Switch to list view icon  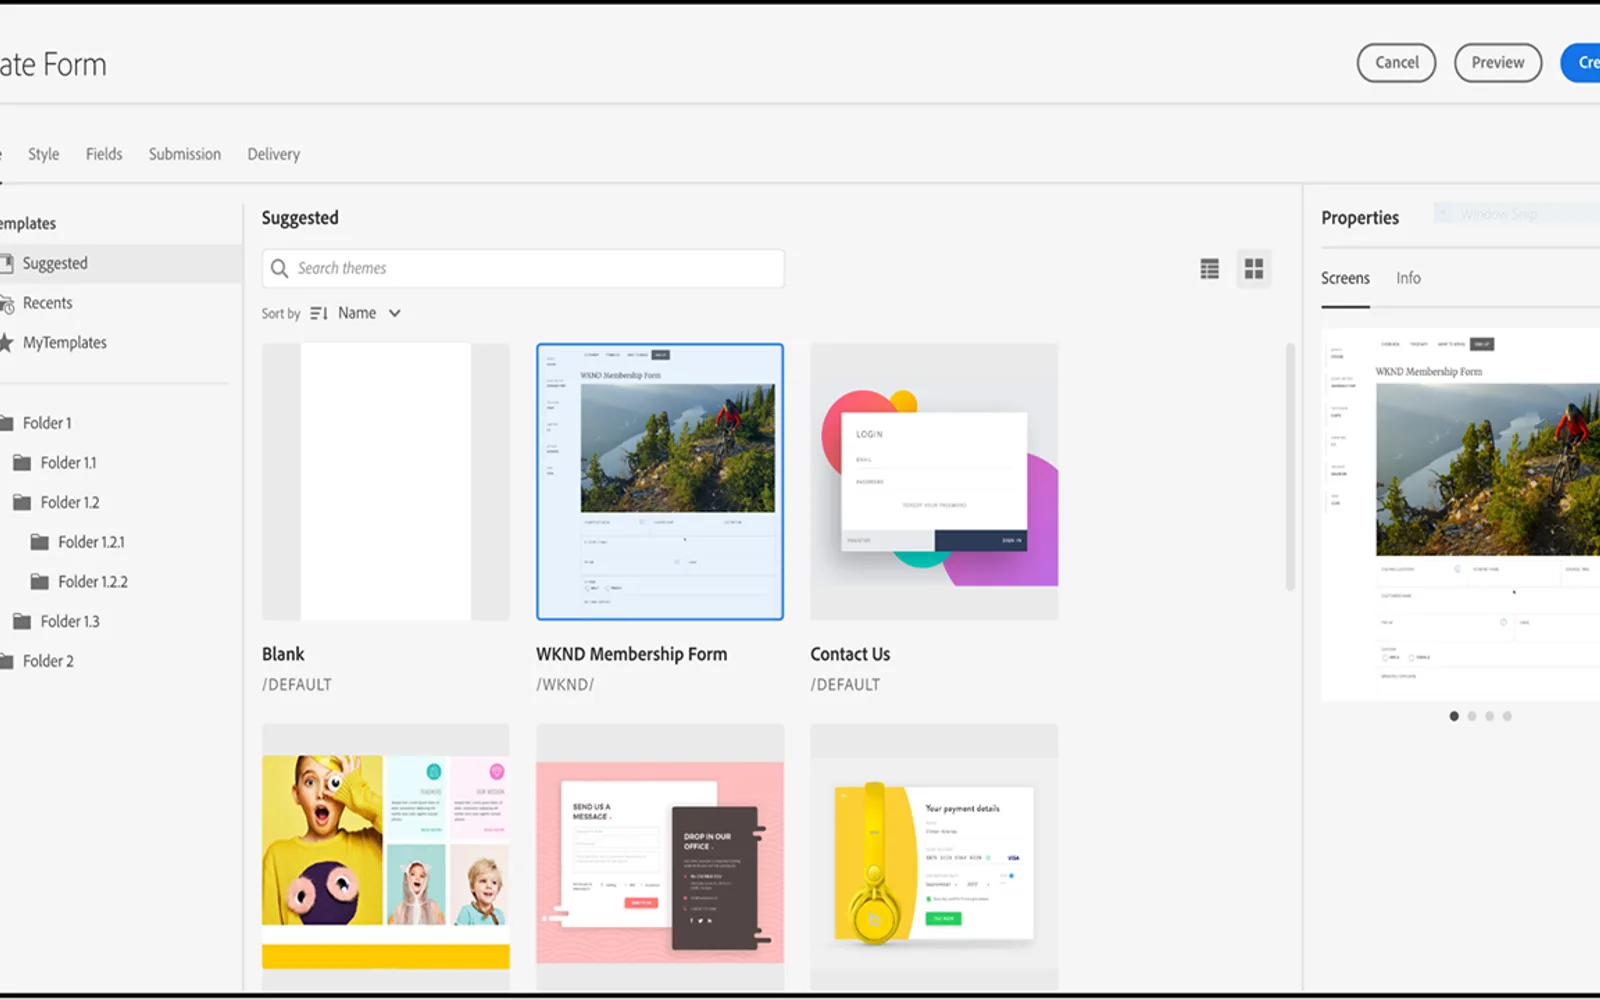[x=1209, y=268]
